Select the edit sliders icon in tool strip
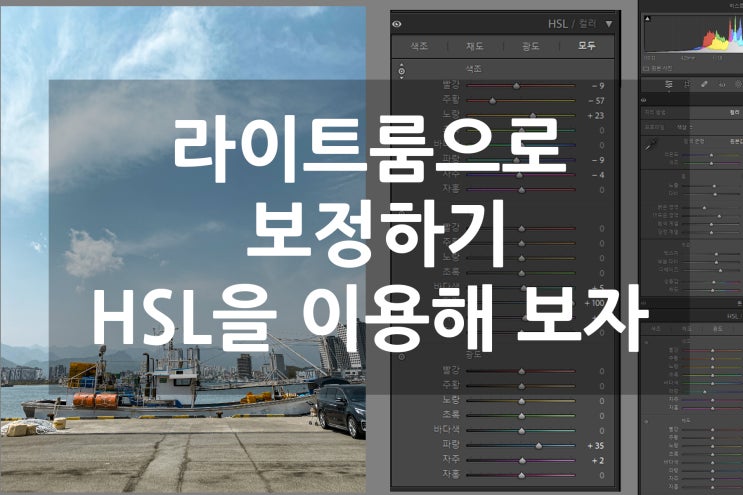 [669, 86]
